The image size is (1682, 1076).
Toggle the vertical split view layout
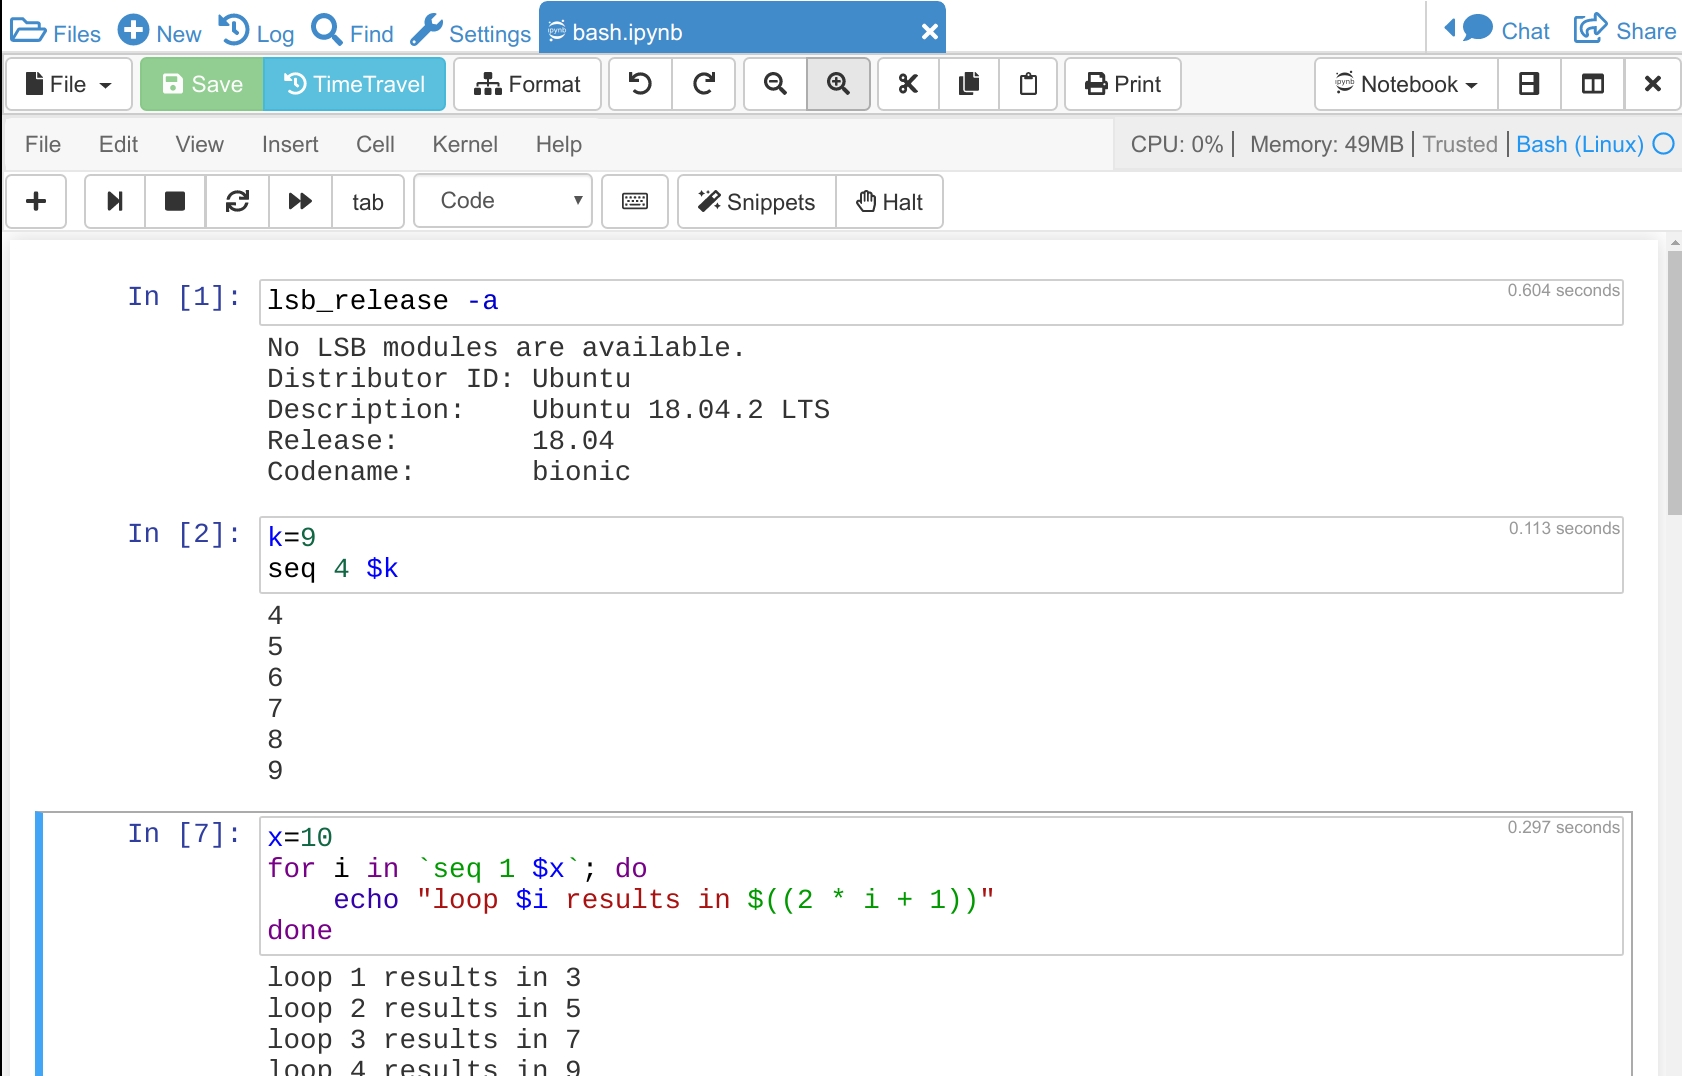click(1592, 84)
